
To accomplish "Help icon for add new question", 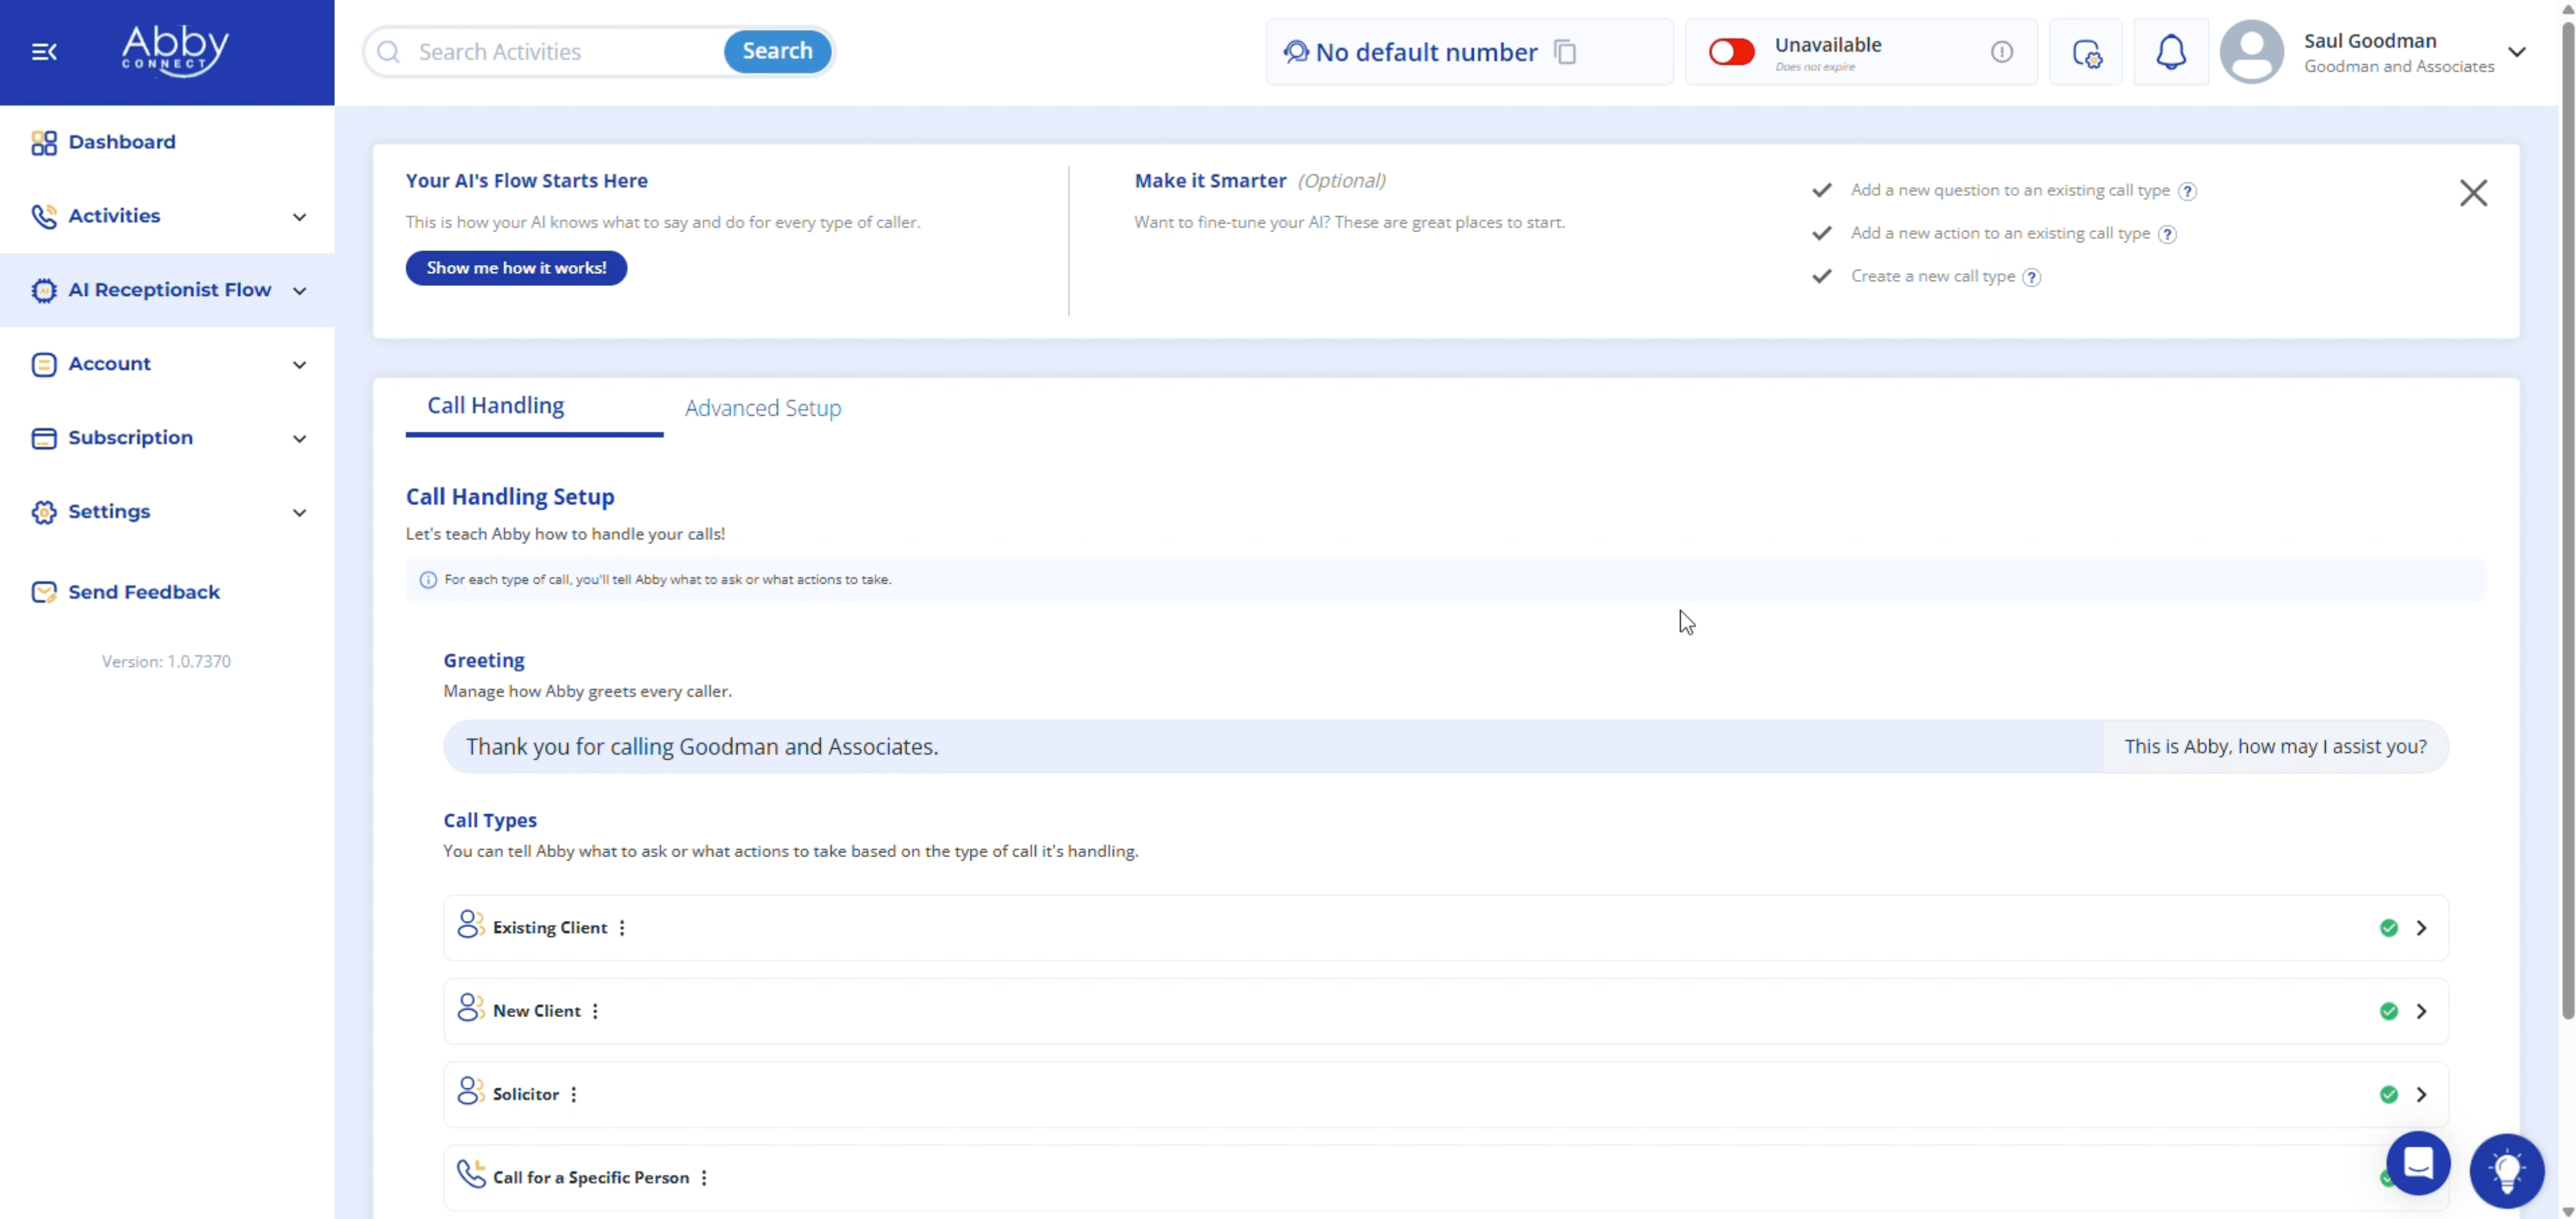I will [2187, 191].
